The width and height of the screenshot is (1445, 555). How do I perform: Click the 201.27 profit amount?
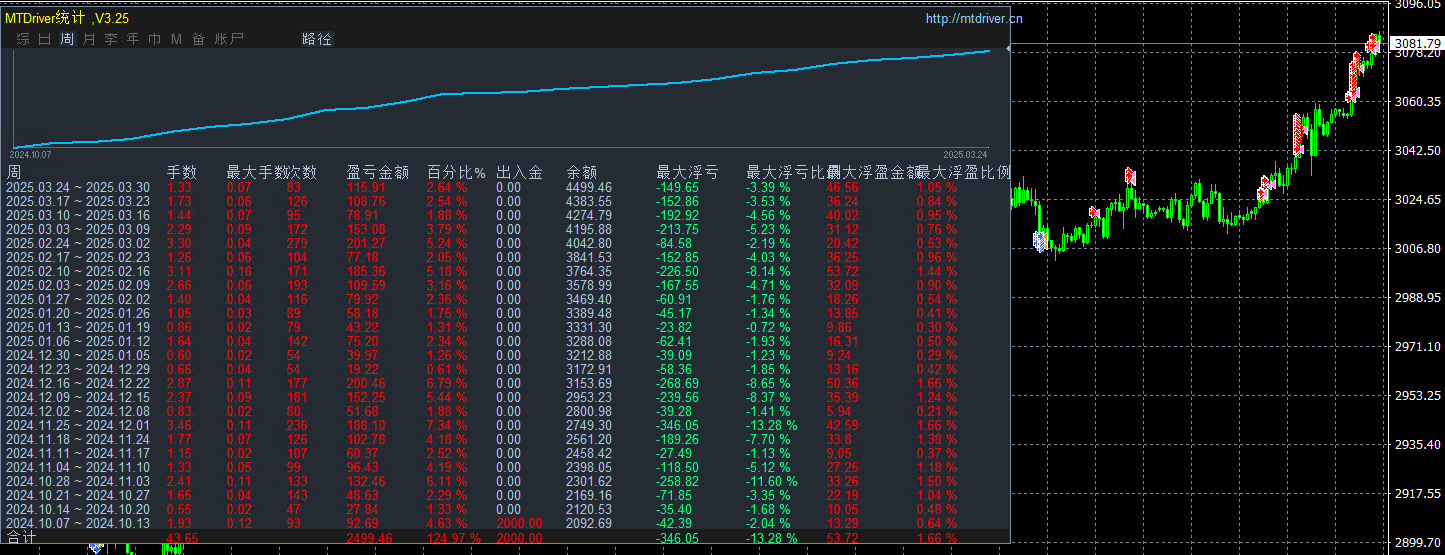tap(366, 243)
